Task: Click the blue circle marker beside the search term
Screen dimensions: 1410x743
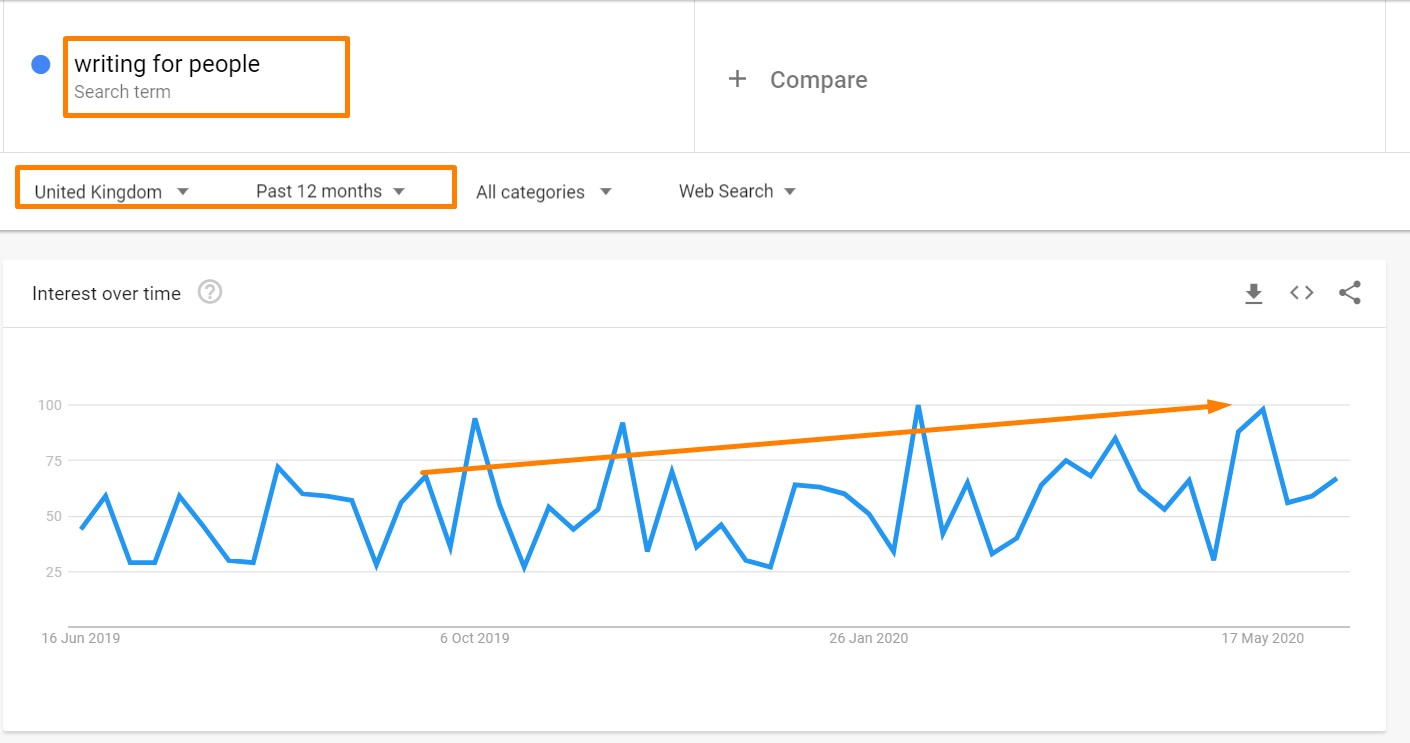Action: [x=39, y=63]
